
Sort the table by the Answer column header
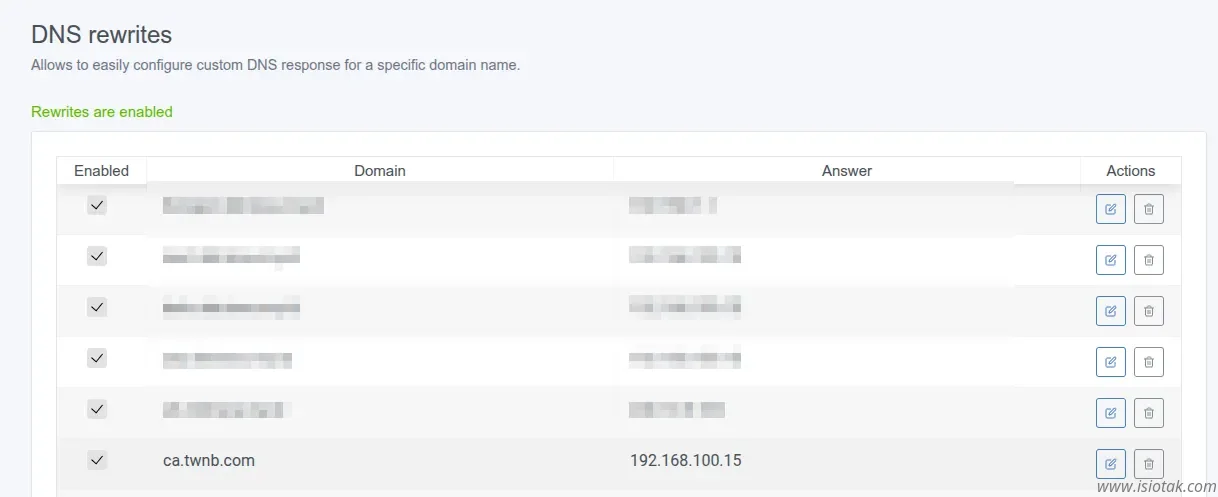847,171
